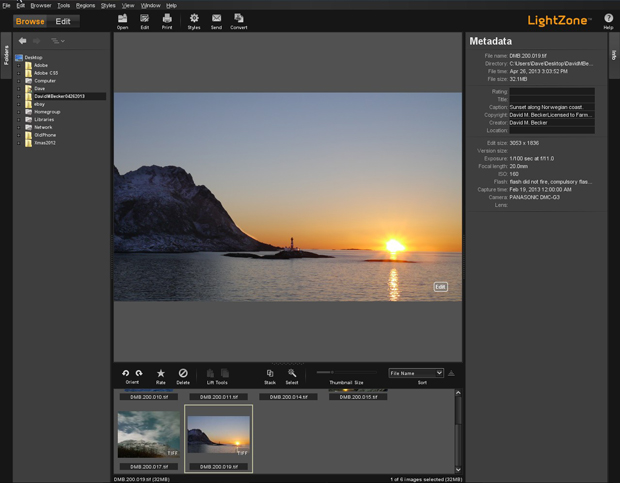The height and width of the screenshot is (483, 620).
Task: Open the File Name sort dropdown
Action: [416, 373]
